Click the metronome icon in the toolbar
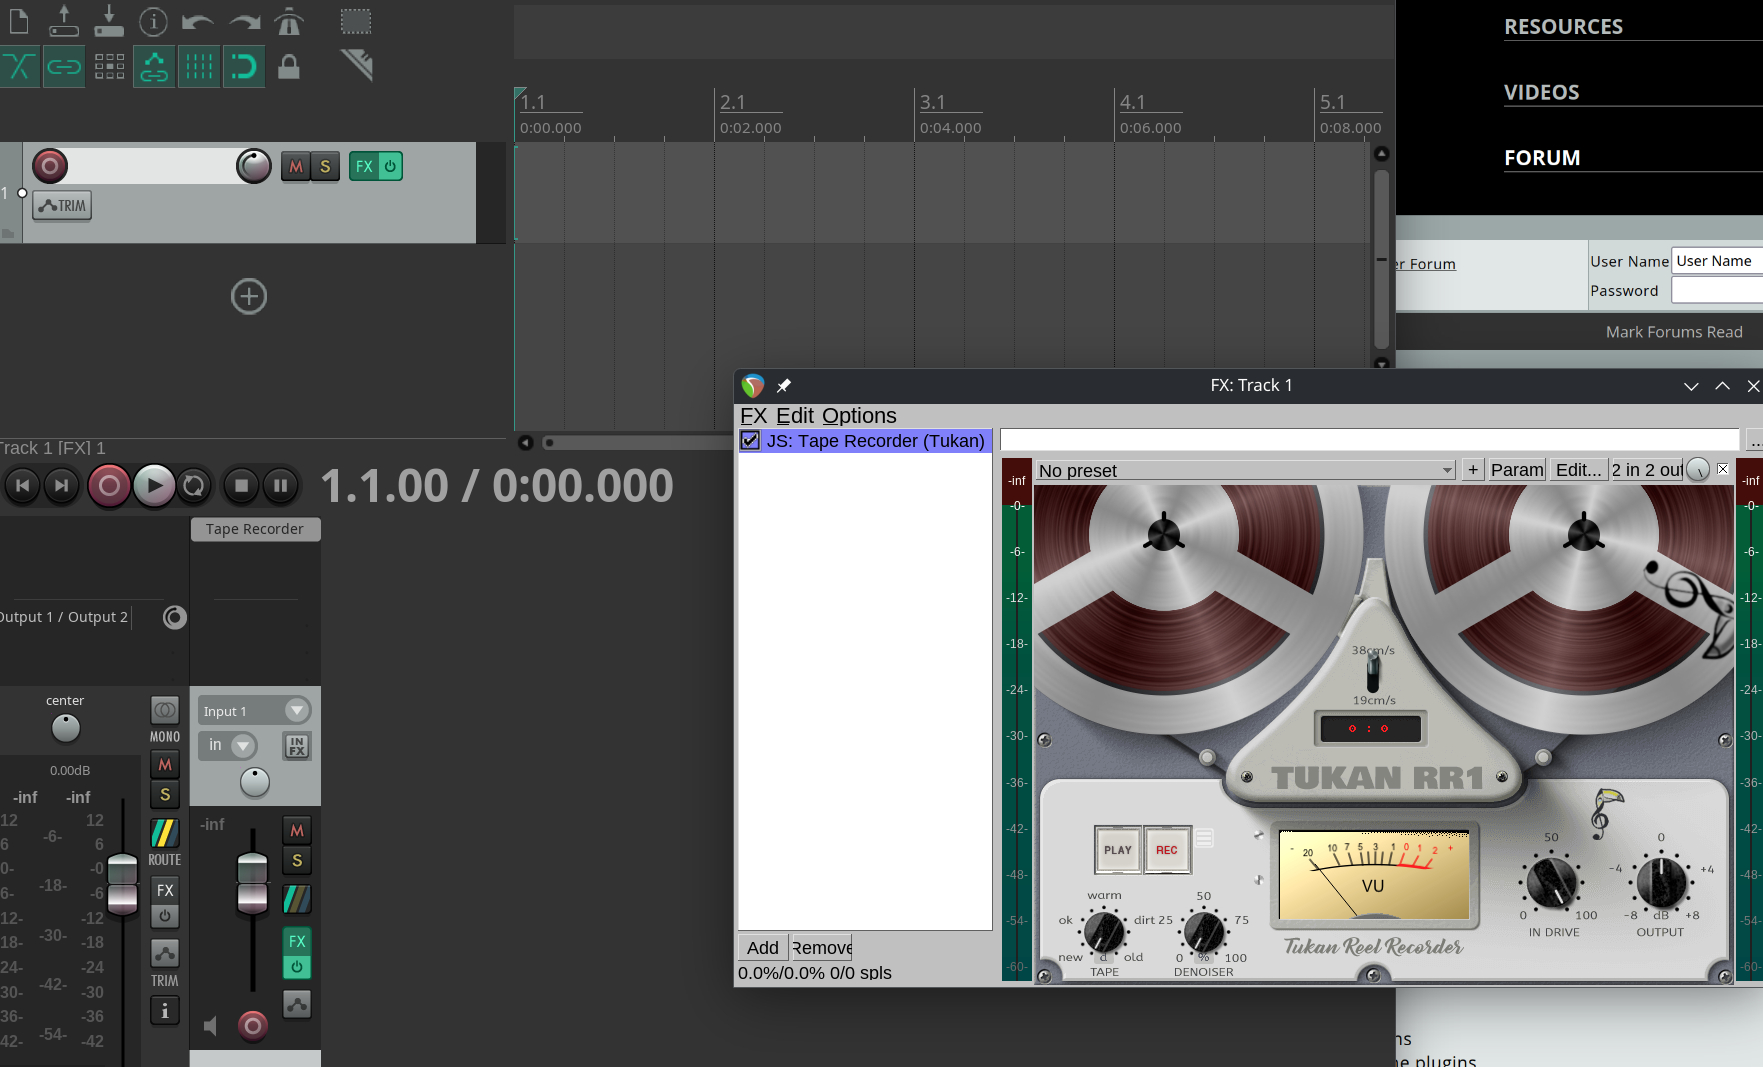The image size is (1763, 1067). (289, 21)
